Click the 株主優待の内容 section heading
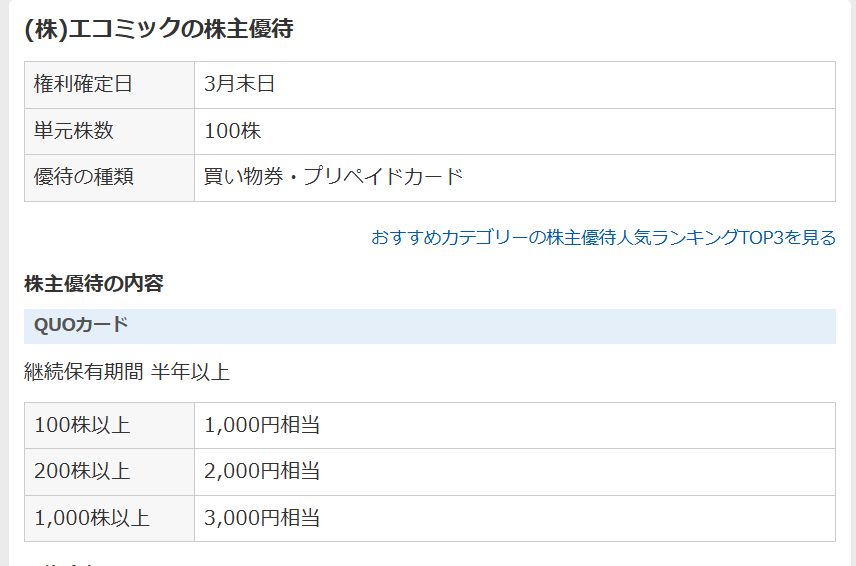Image resolution: width=856 pixels, height=566 pixels. 94,284
